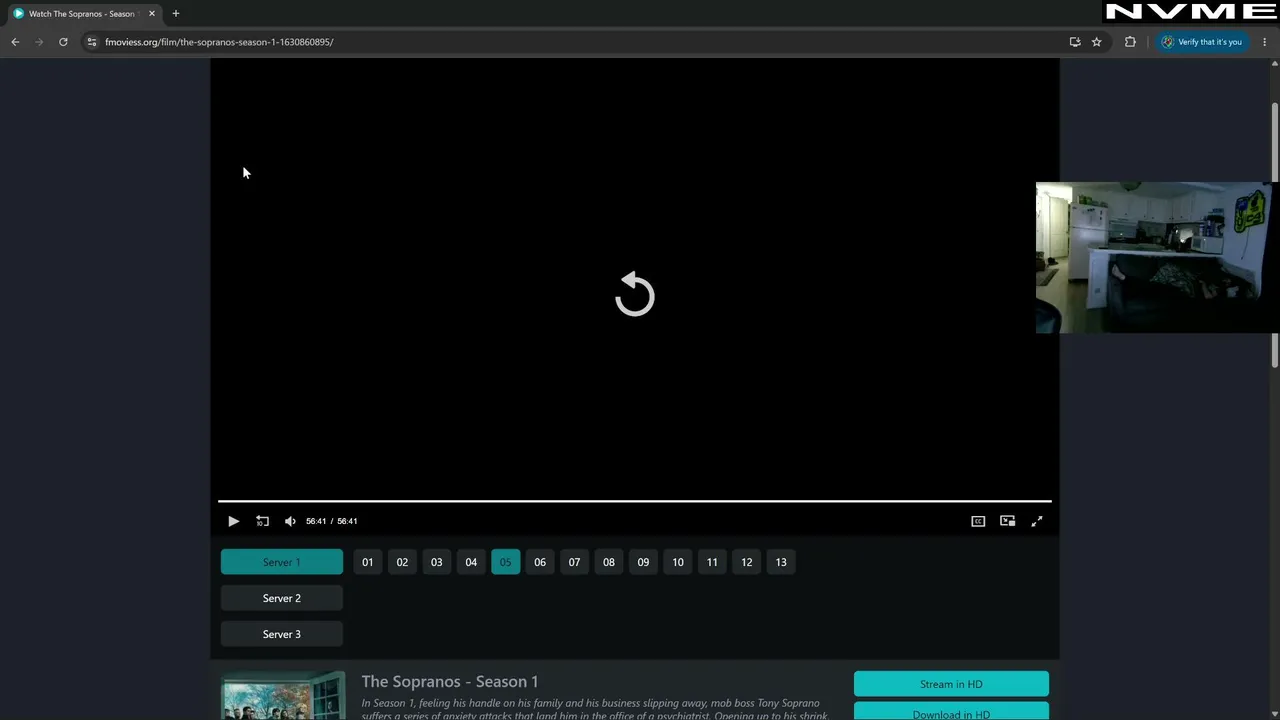Open episode 02
1280x720 pixels.
pos(402,562)
